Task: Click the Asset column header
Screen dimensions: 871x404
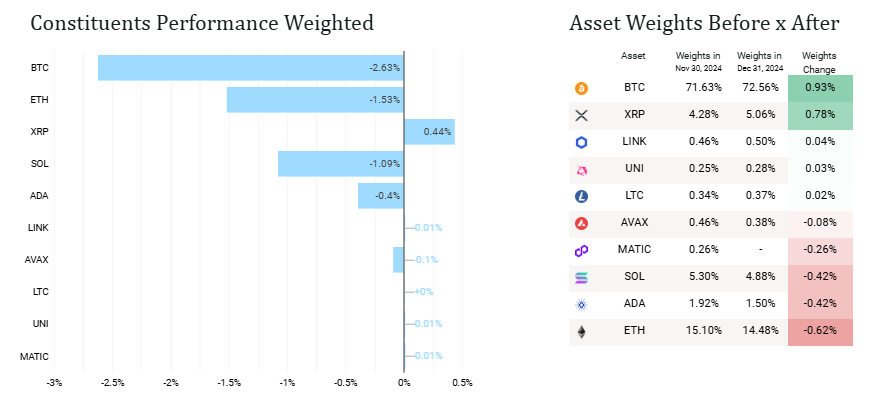Action: 633,55
